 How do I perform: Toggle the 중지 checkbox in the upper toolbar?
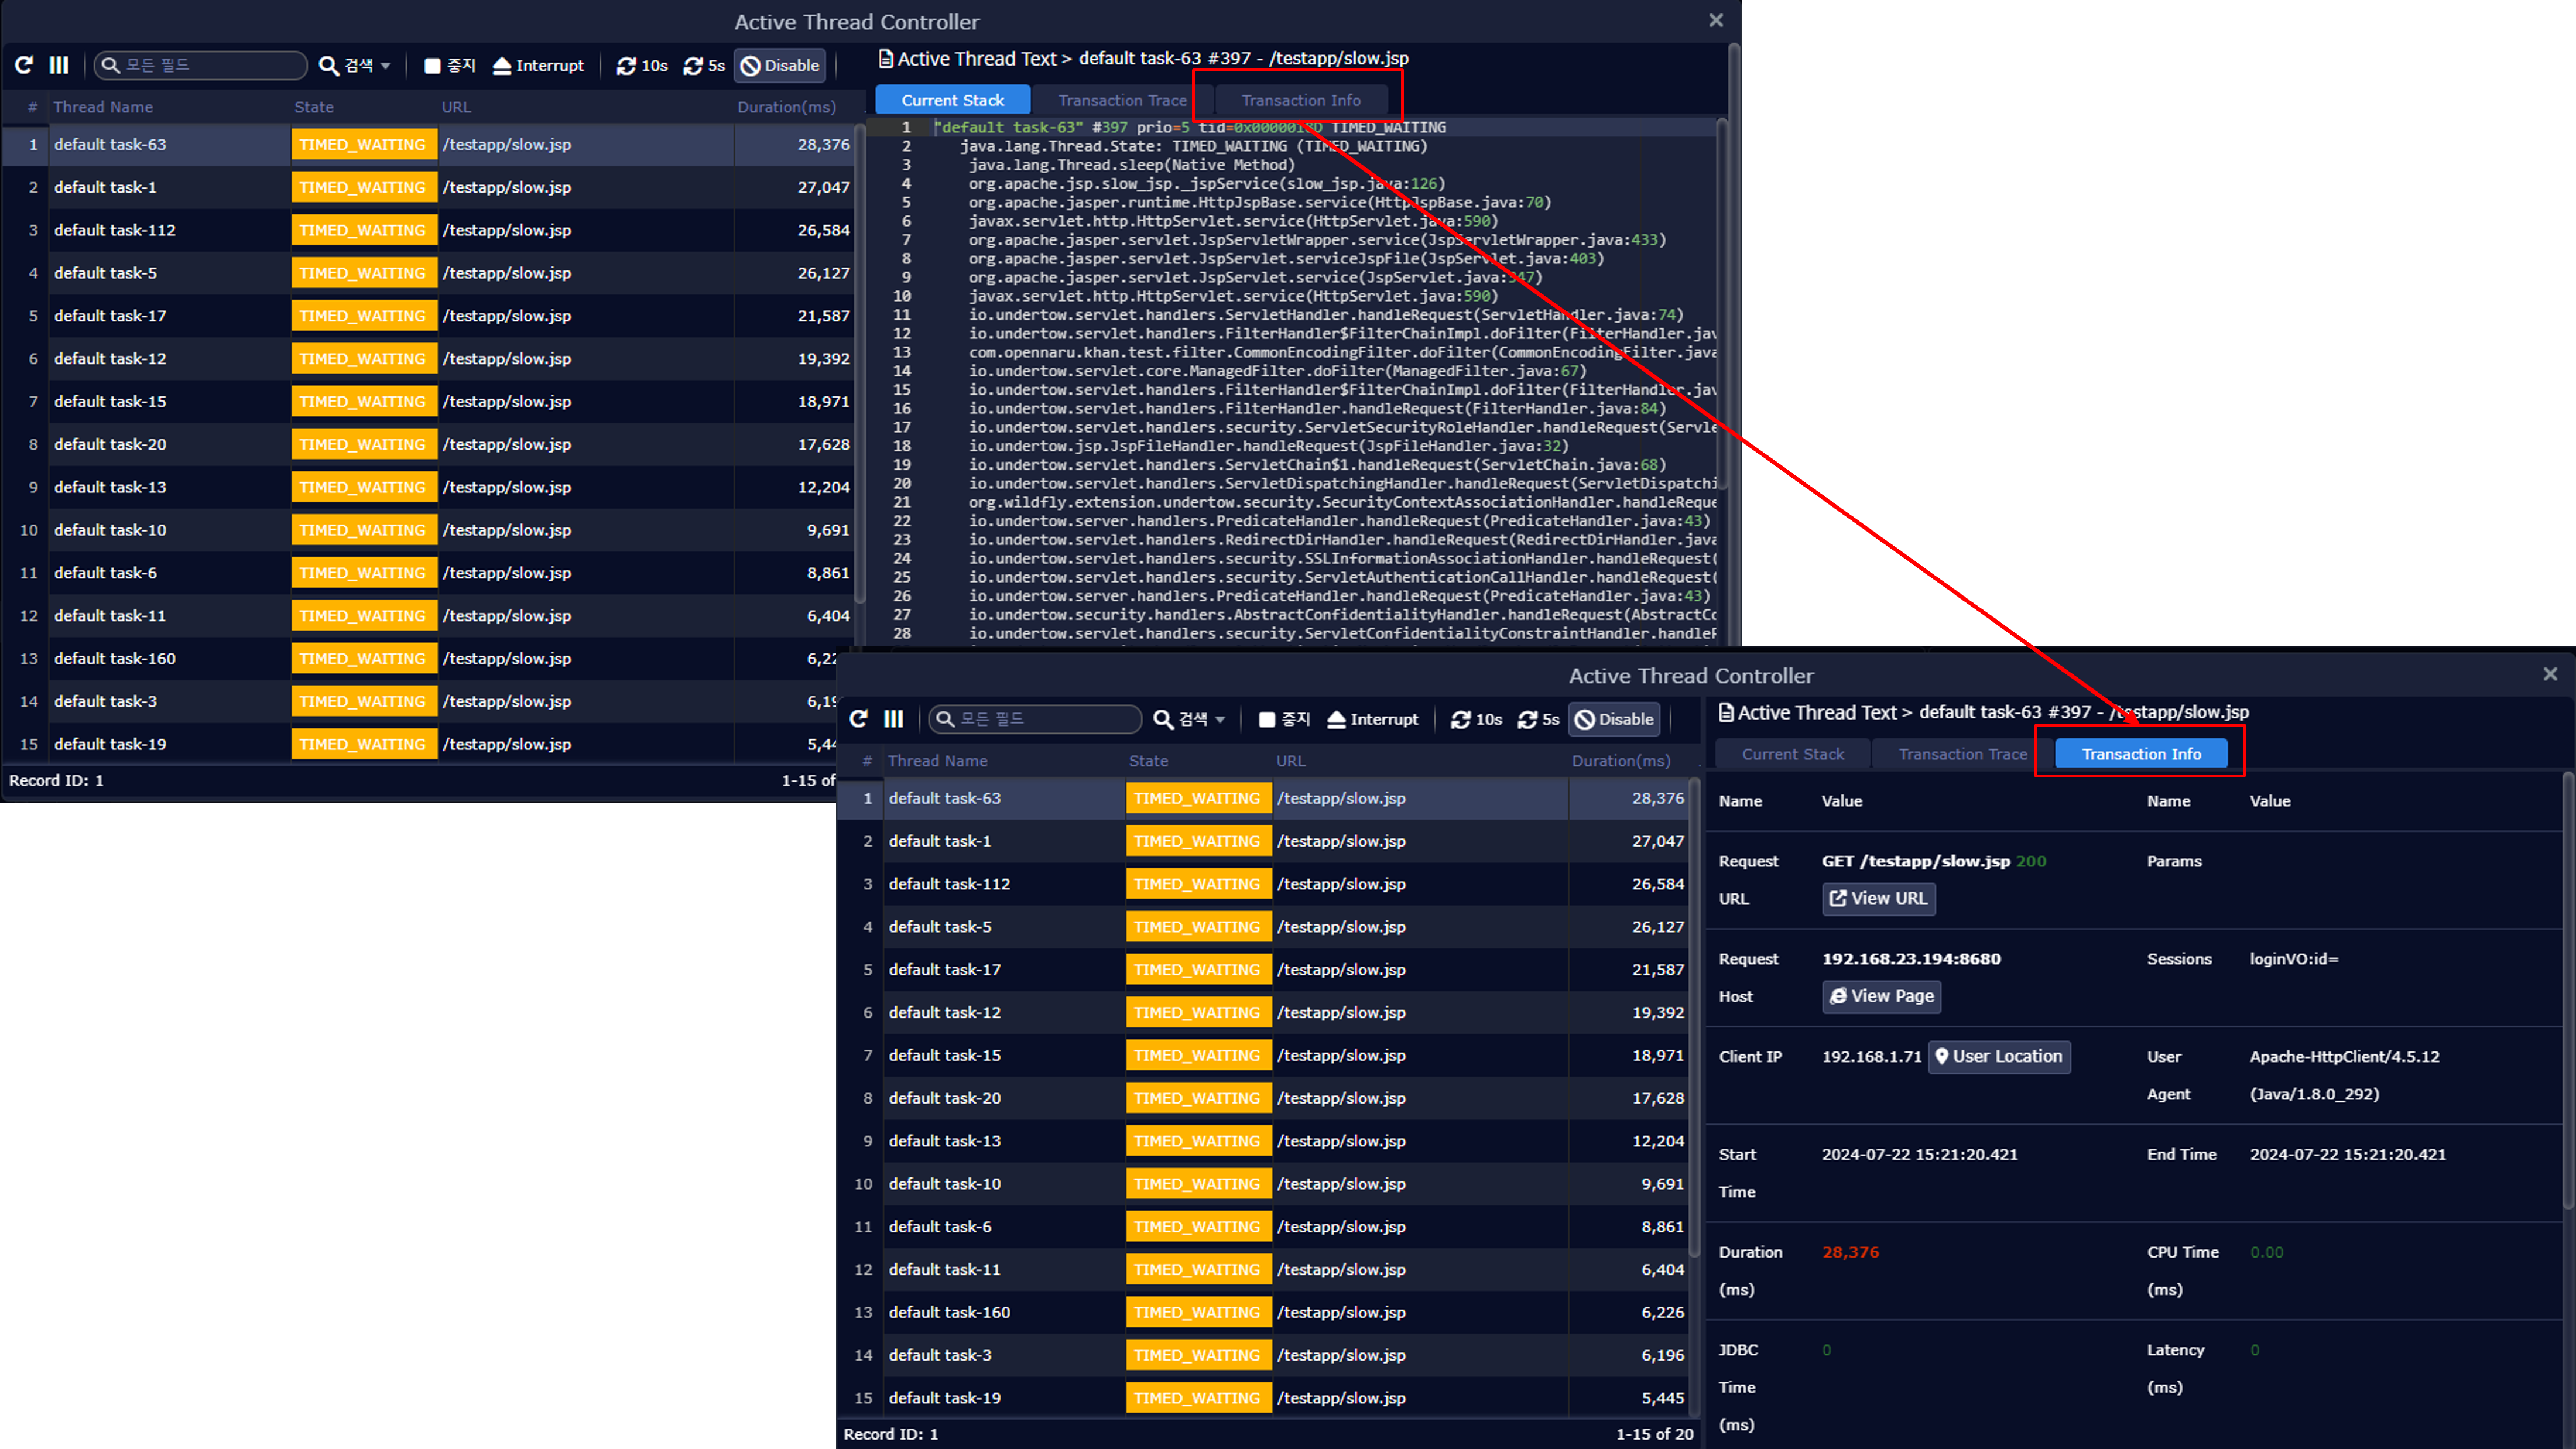433,65
